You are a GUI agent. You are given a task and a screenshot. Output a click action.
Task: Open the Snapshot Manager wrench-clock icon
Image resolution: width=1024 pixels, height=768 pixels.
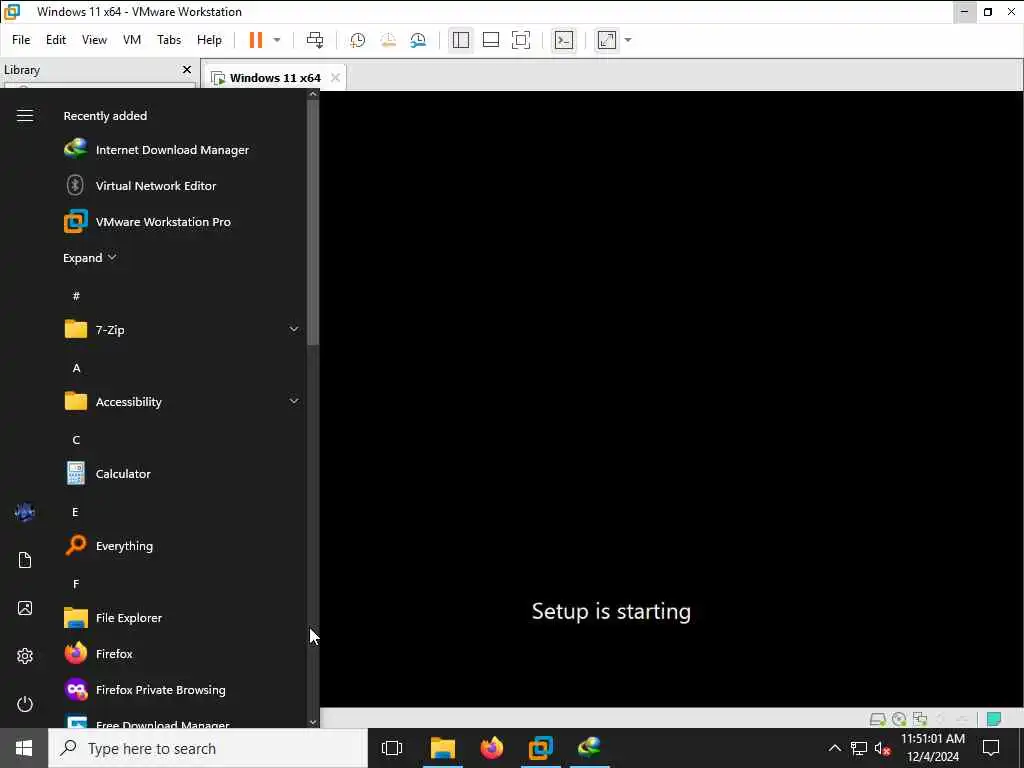tap(419, 40)
